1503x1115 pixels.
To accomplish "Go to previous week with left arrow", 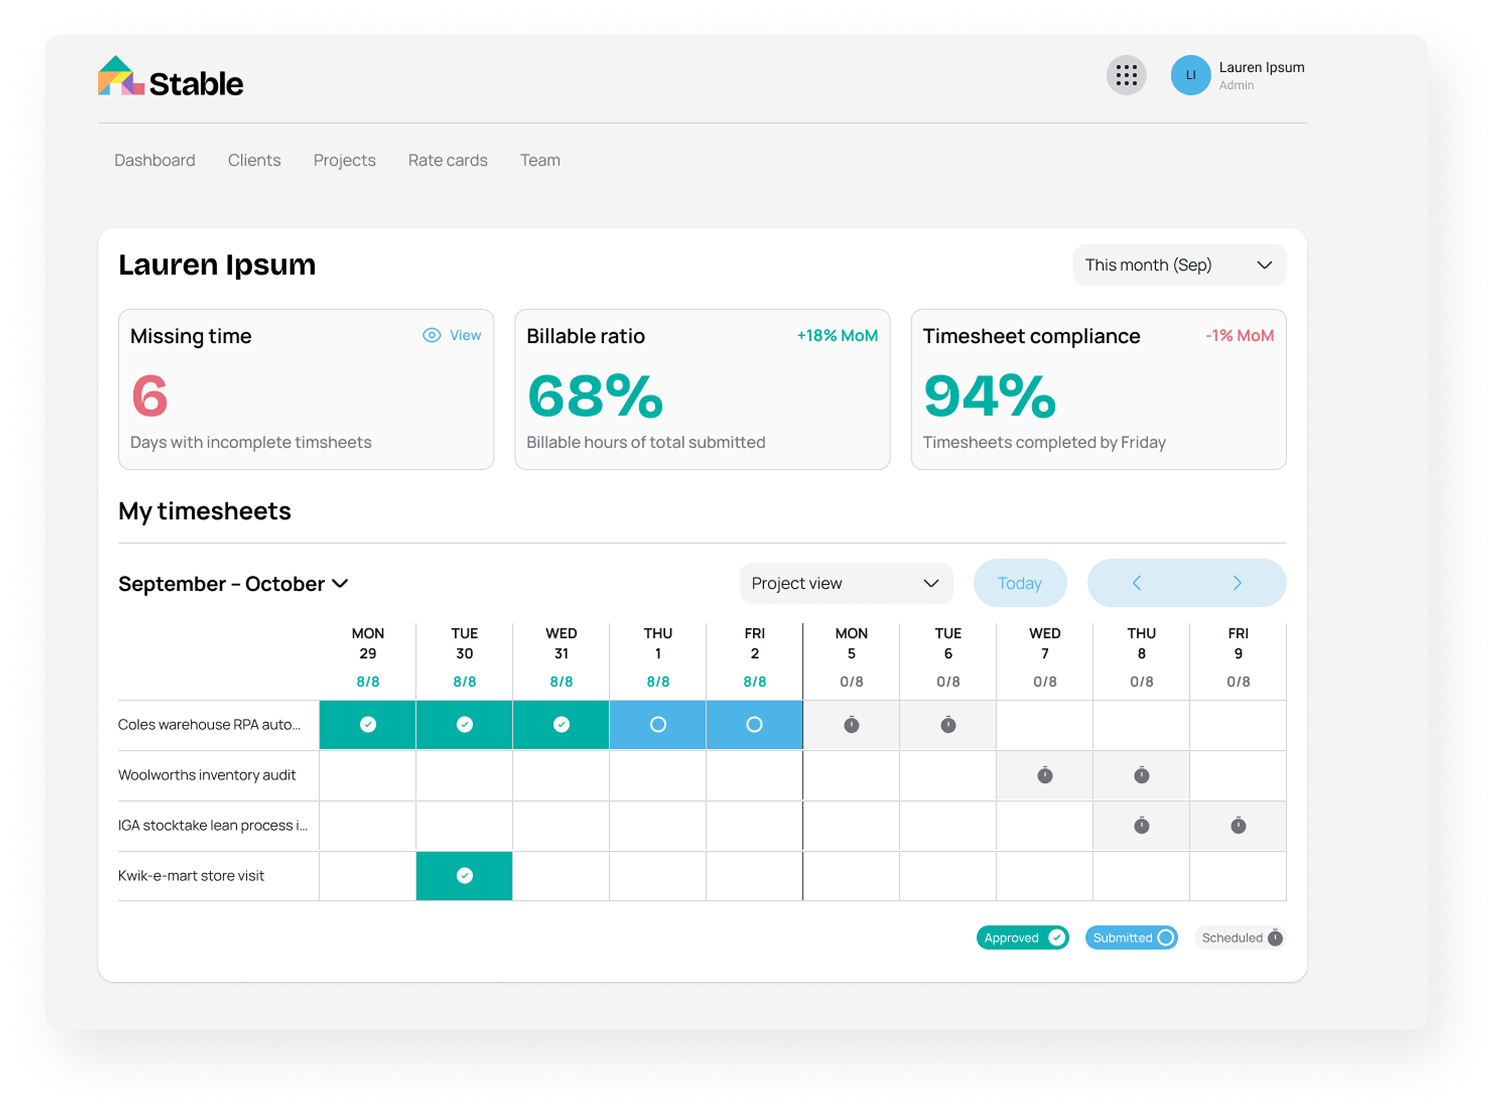I will (x=1136, y=583).
